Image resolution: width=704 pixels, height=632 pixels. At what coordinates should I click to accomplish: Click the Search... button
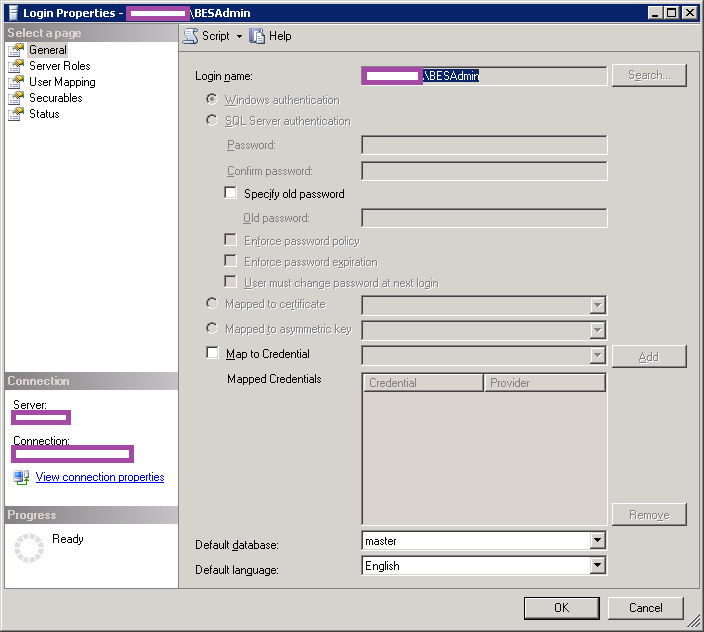click(649, 75)
